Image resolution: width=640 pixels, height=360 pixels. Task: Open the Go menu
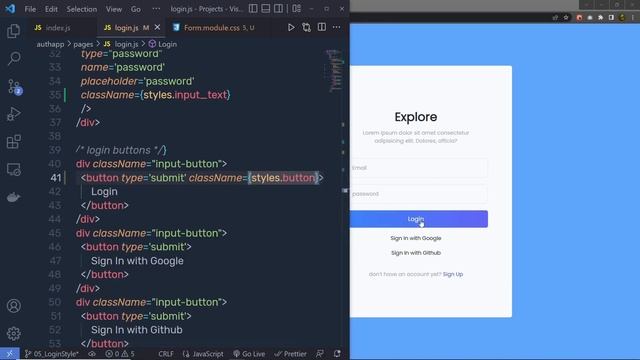136,9
